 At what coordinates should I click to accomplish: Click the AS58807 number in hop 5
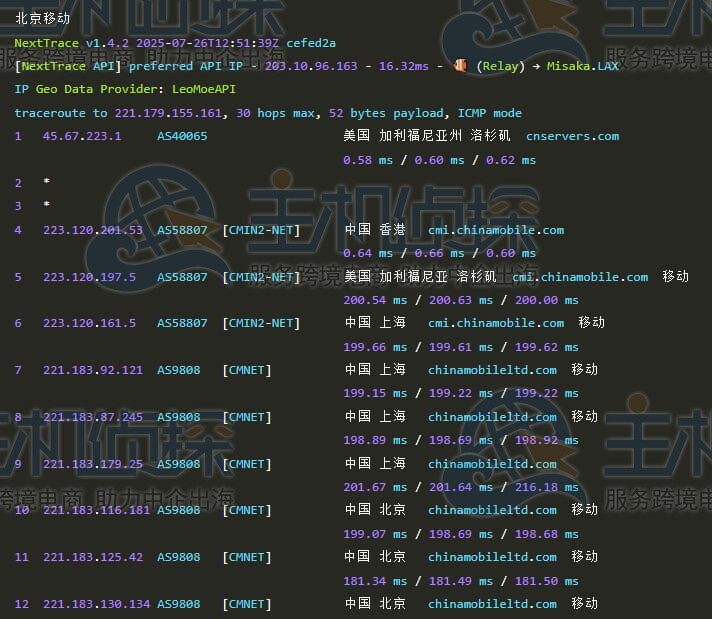[x=182, y=277]
